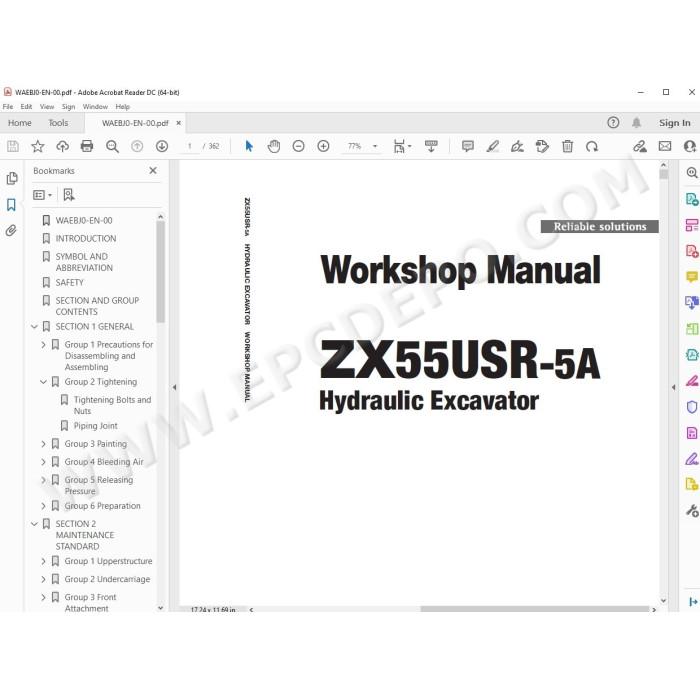Expand Group 4 Bleeding Air bookmark
The width and height of the screenshot is (700, 700).
click(43, 462)
